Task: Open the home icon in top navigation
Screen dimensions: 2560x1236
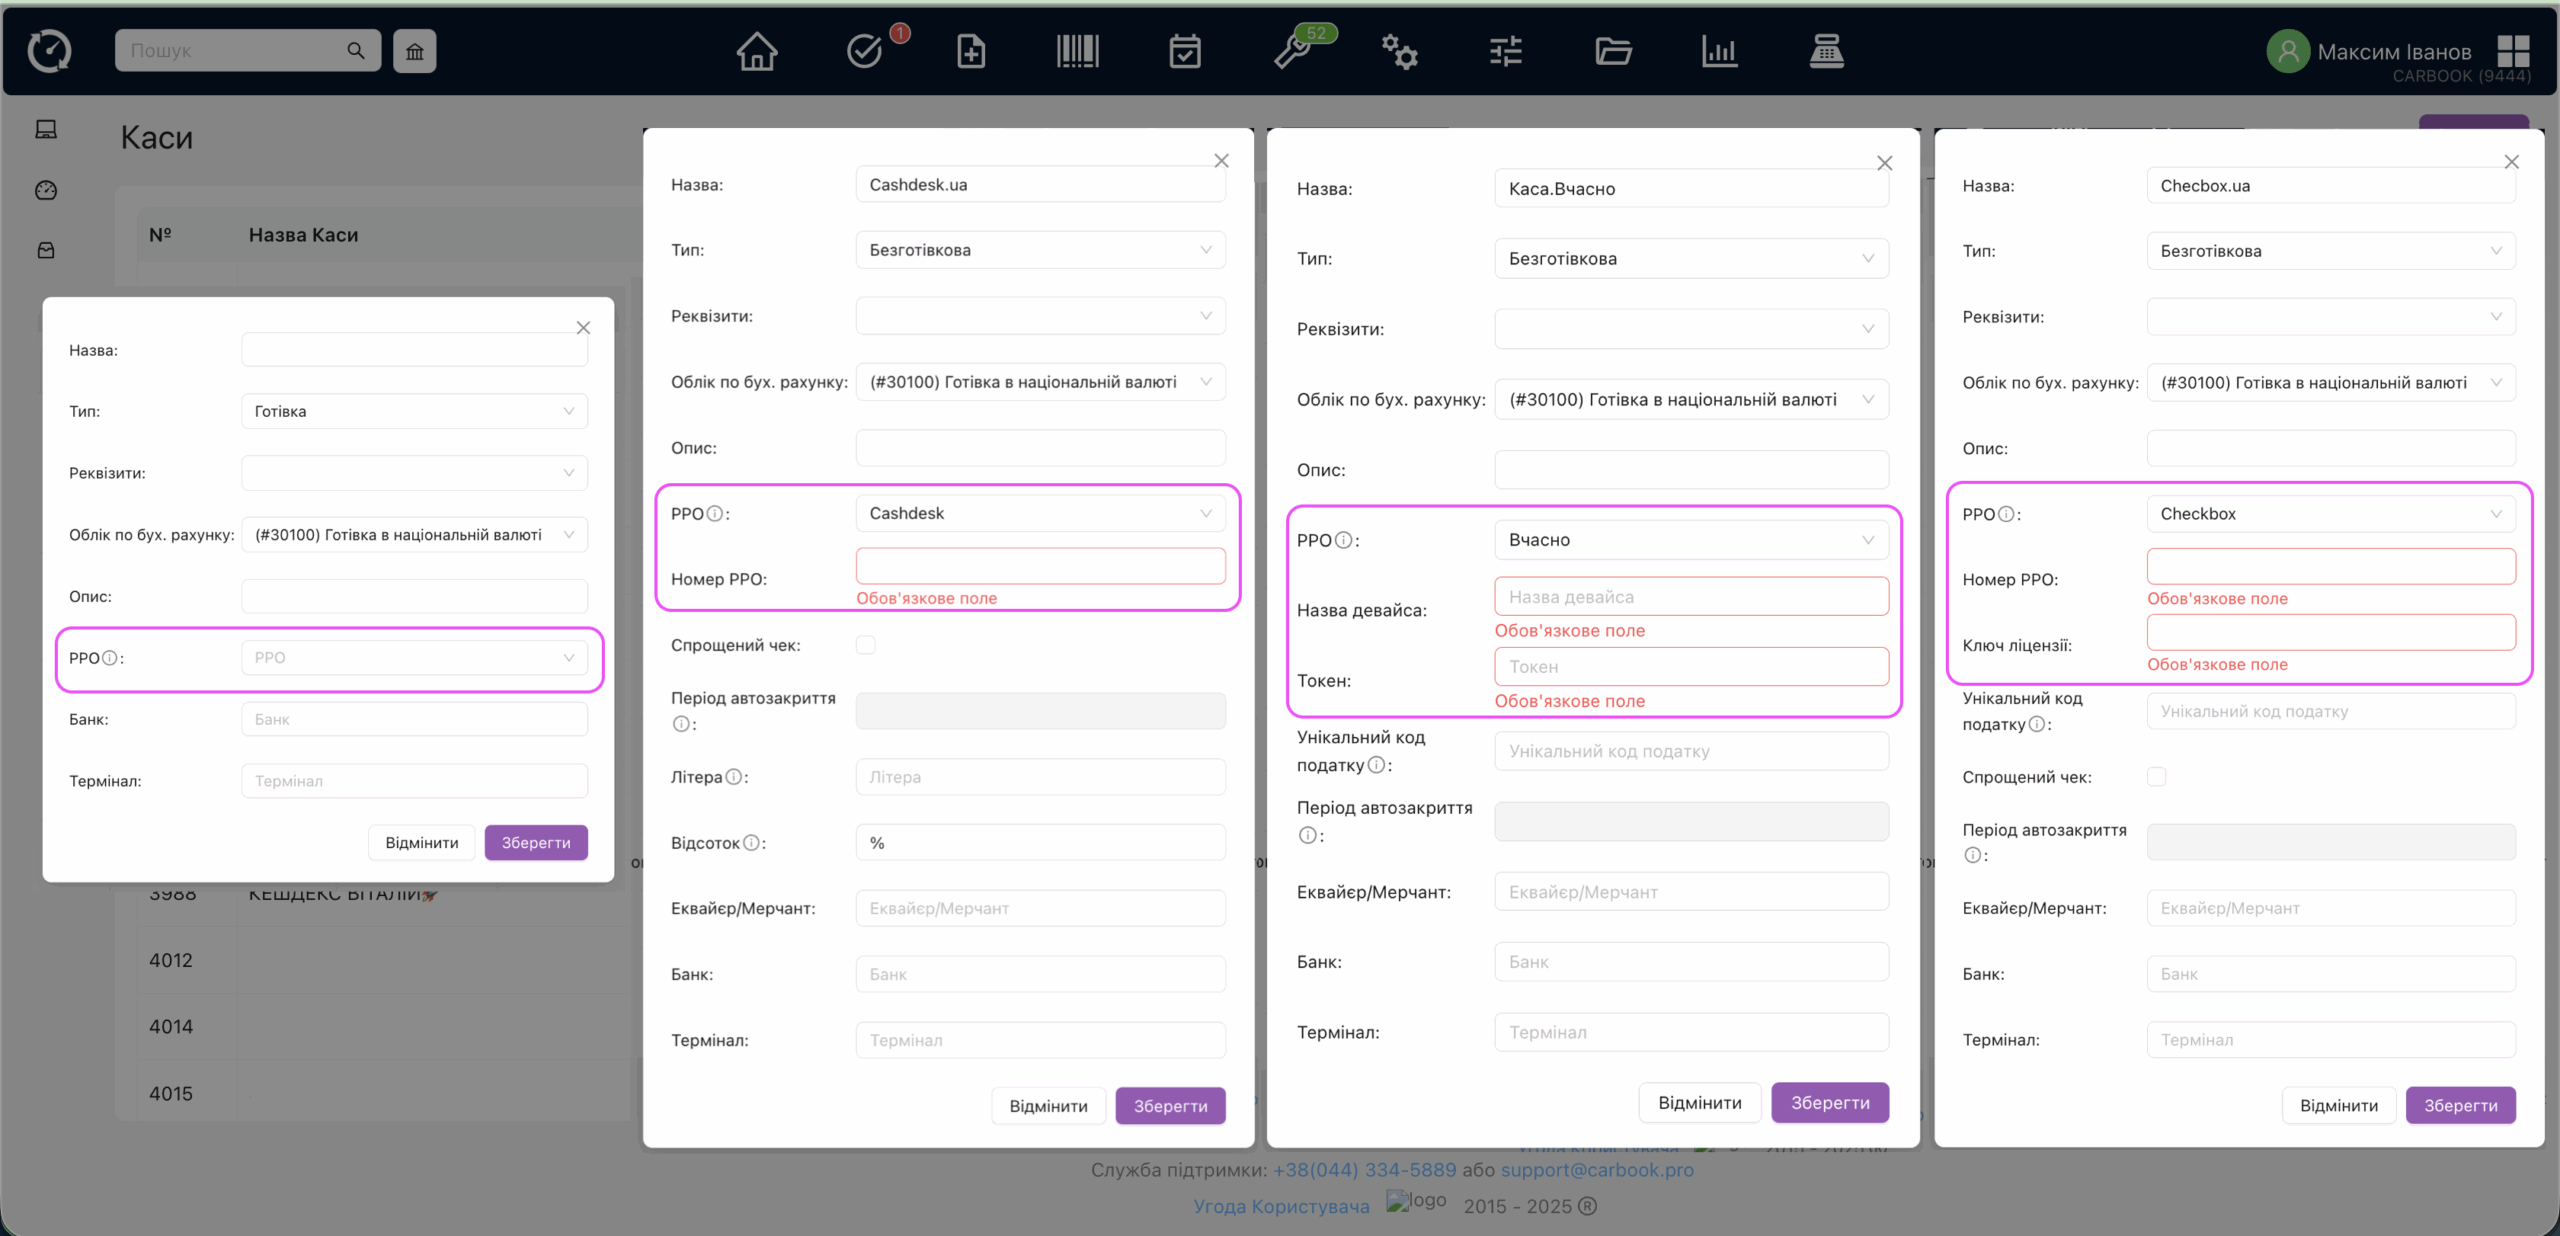Action: (756, 51)
